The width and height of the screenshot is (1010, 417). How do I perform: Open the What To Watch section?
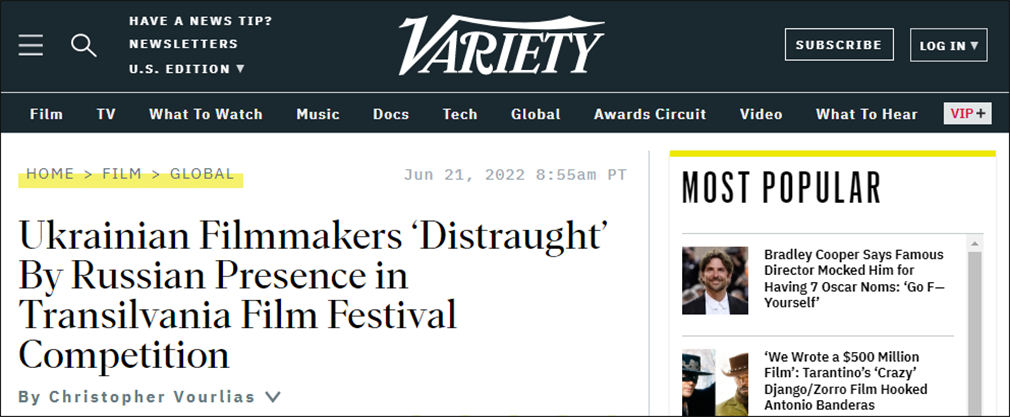coord(206,114)
